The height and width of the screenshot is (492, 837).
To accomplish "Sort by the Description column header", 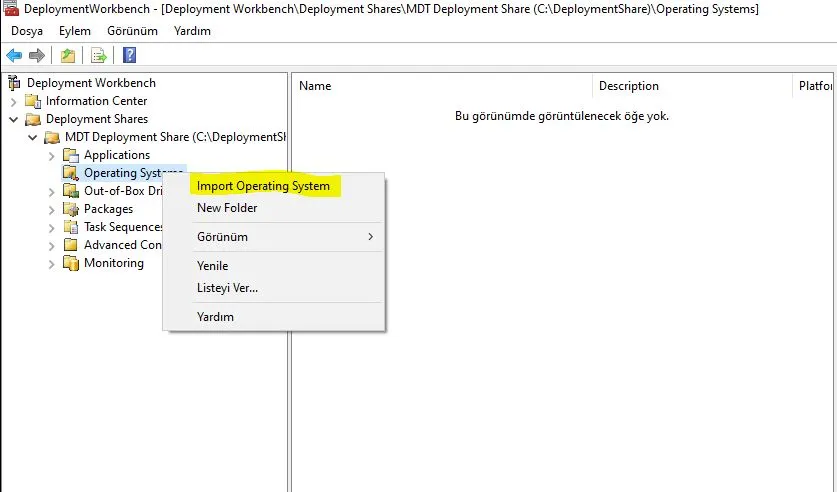I will (629, 86).
